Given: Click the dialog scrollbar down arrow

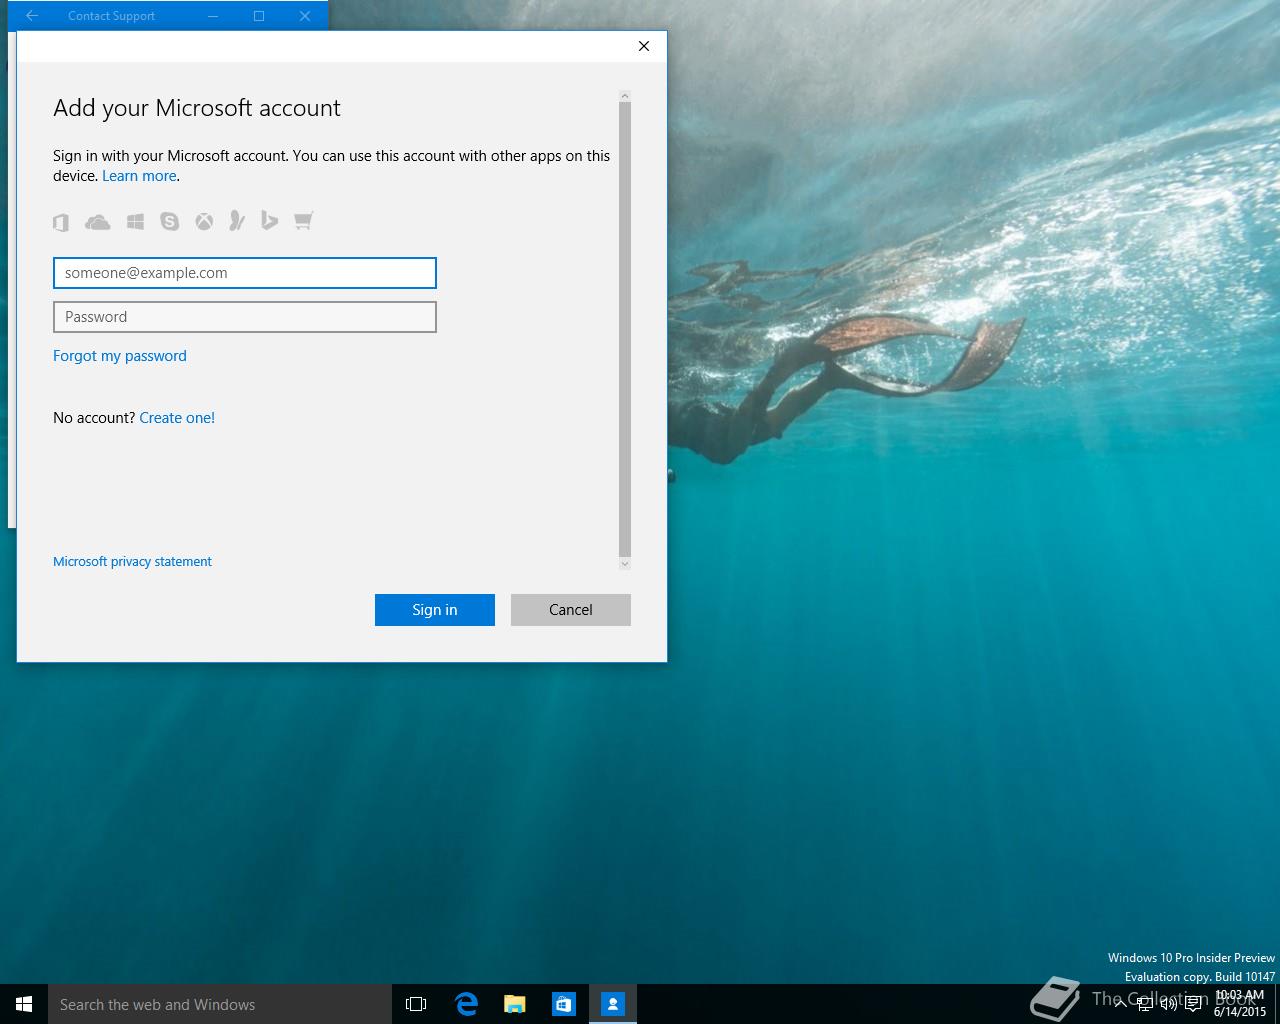Looking at the screenshot, I should click(625, 564).
